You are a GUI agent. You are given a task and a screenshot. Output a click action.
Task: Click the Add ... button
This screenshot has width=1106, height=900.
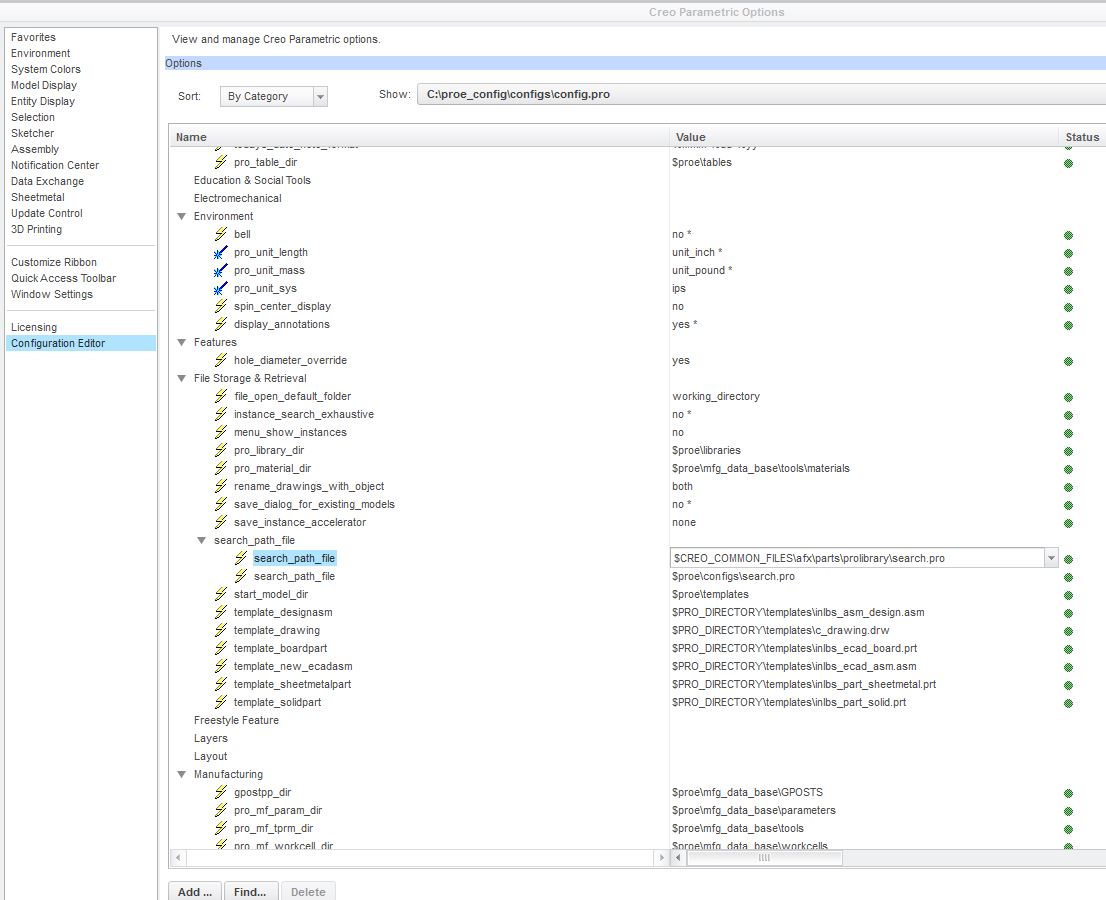coord(195,892)
